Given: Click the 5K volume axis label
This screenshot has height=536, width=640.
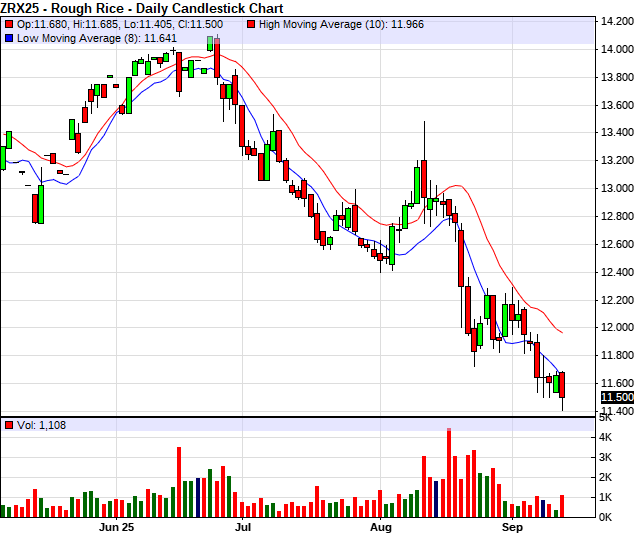Looking at the screenshot, I should pyautogui.click(x=607, y=437).
